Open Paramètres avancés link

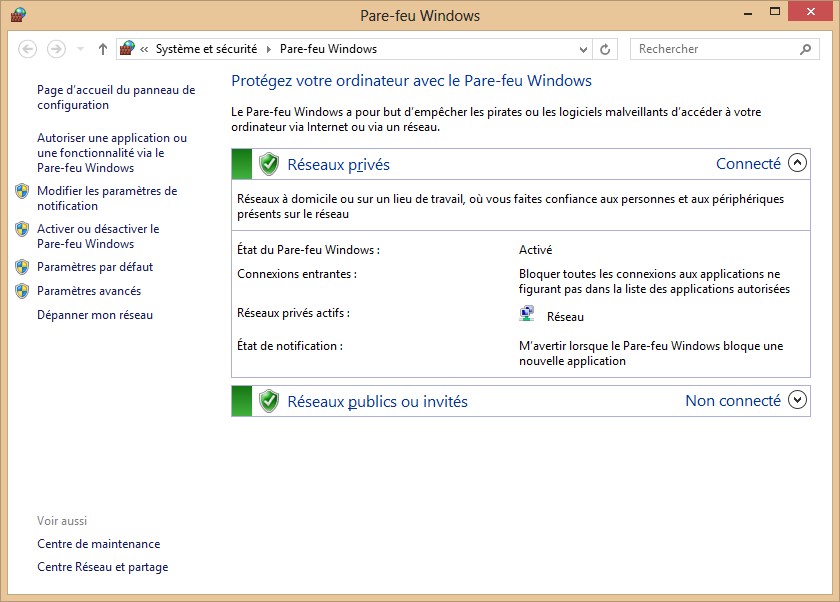point(89,291)
